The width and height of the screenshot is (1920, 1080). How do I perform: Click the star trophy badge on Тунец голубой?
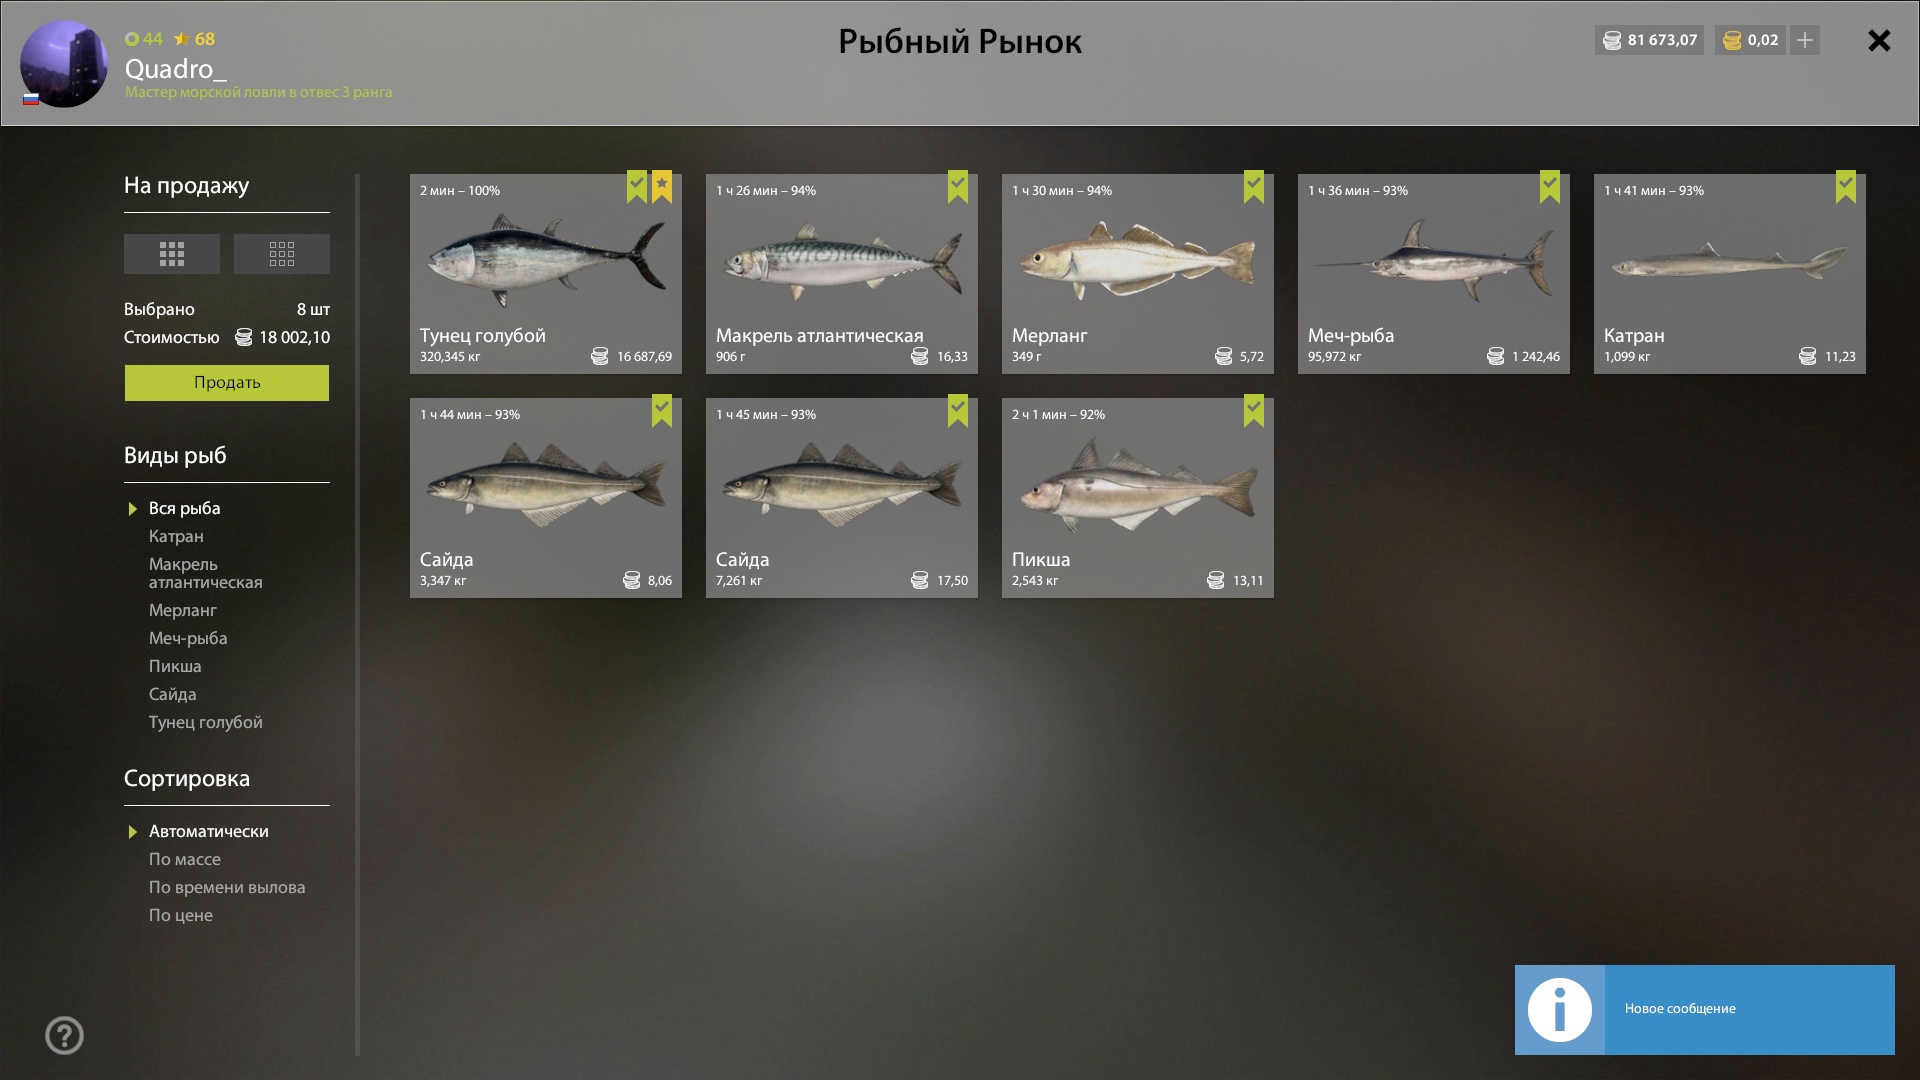click(x=662, y=187)
